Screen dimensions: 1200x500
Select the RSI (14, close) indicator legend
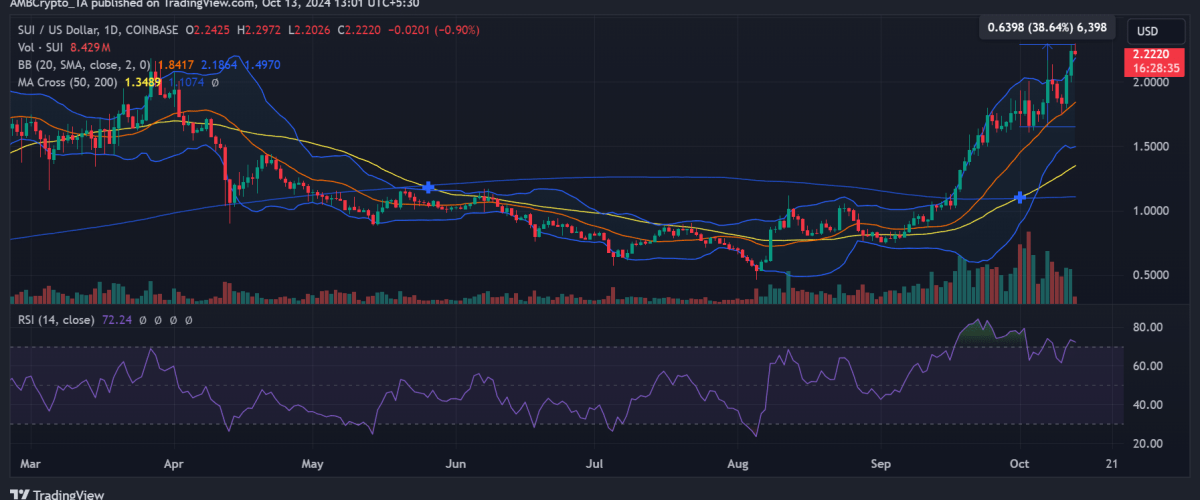pos(52,320)
